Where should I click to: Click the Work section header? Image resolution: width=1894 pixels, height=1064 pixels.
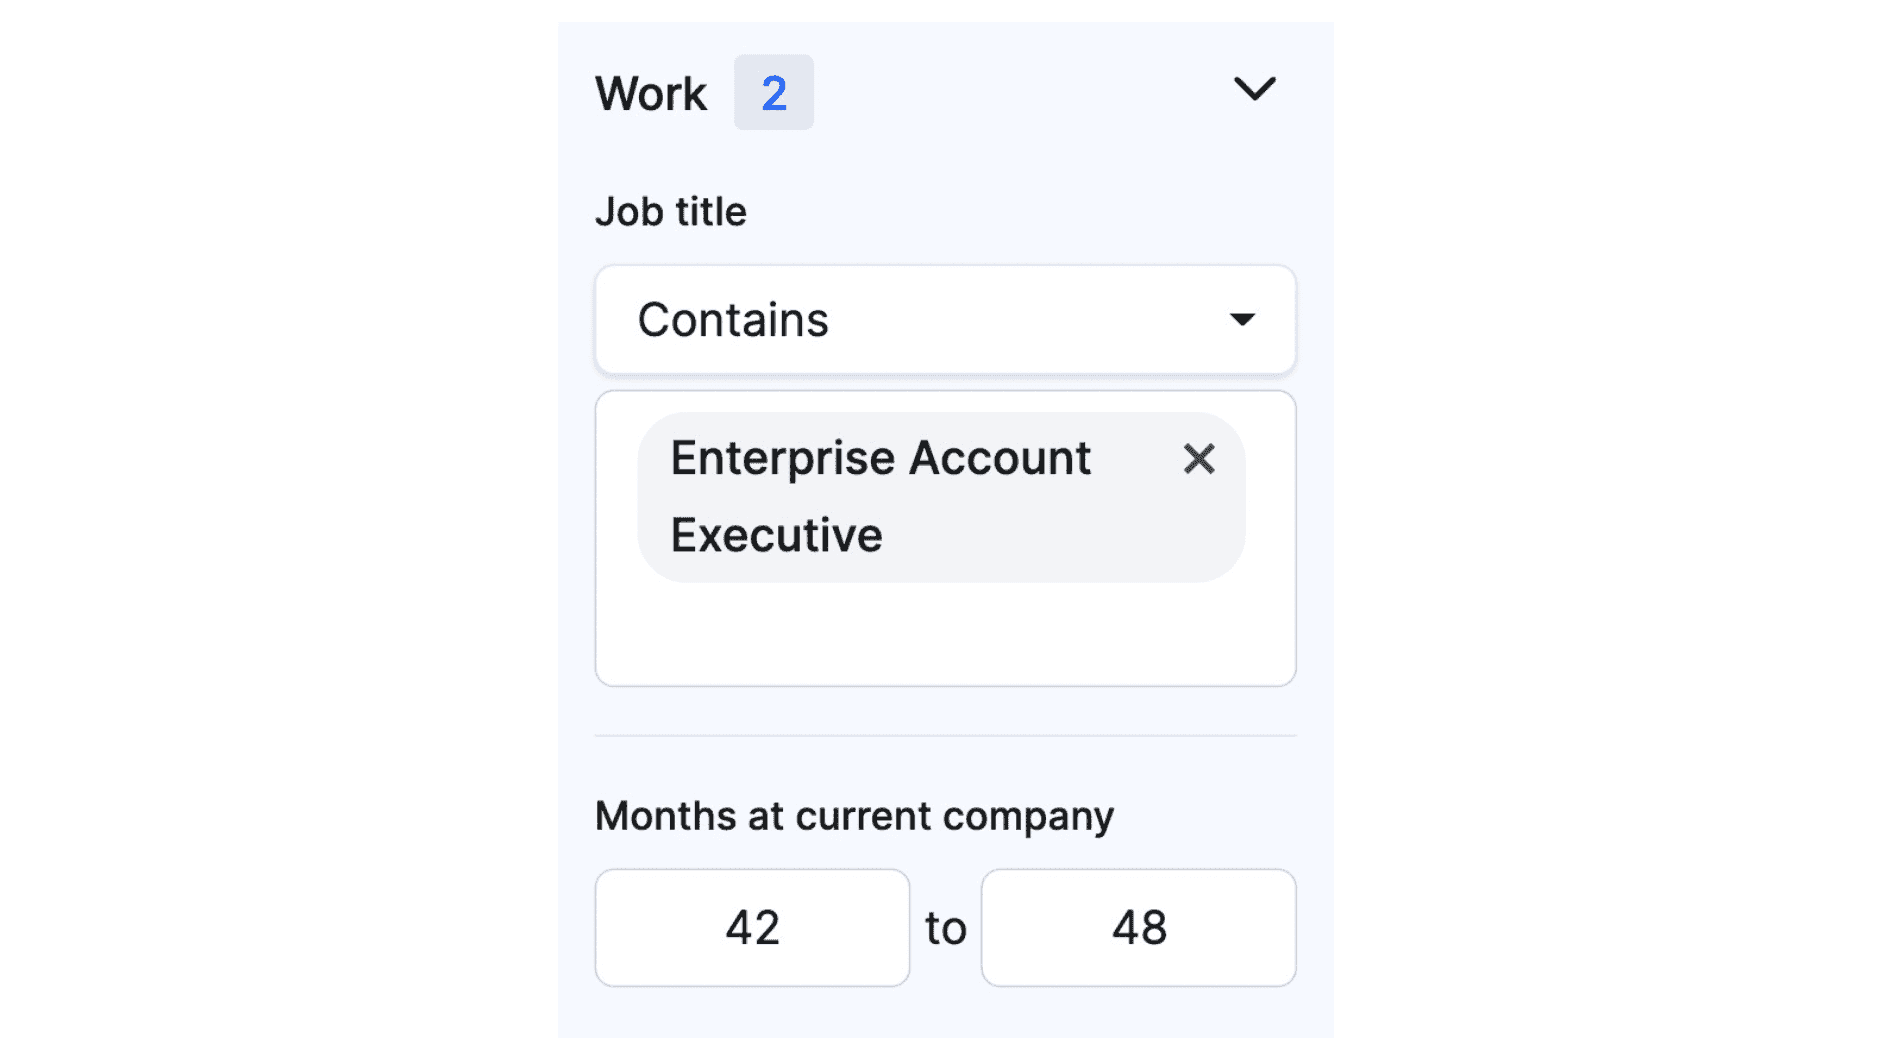[x=651, y=92]
